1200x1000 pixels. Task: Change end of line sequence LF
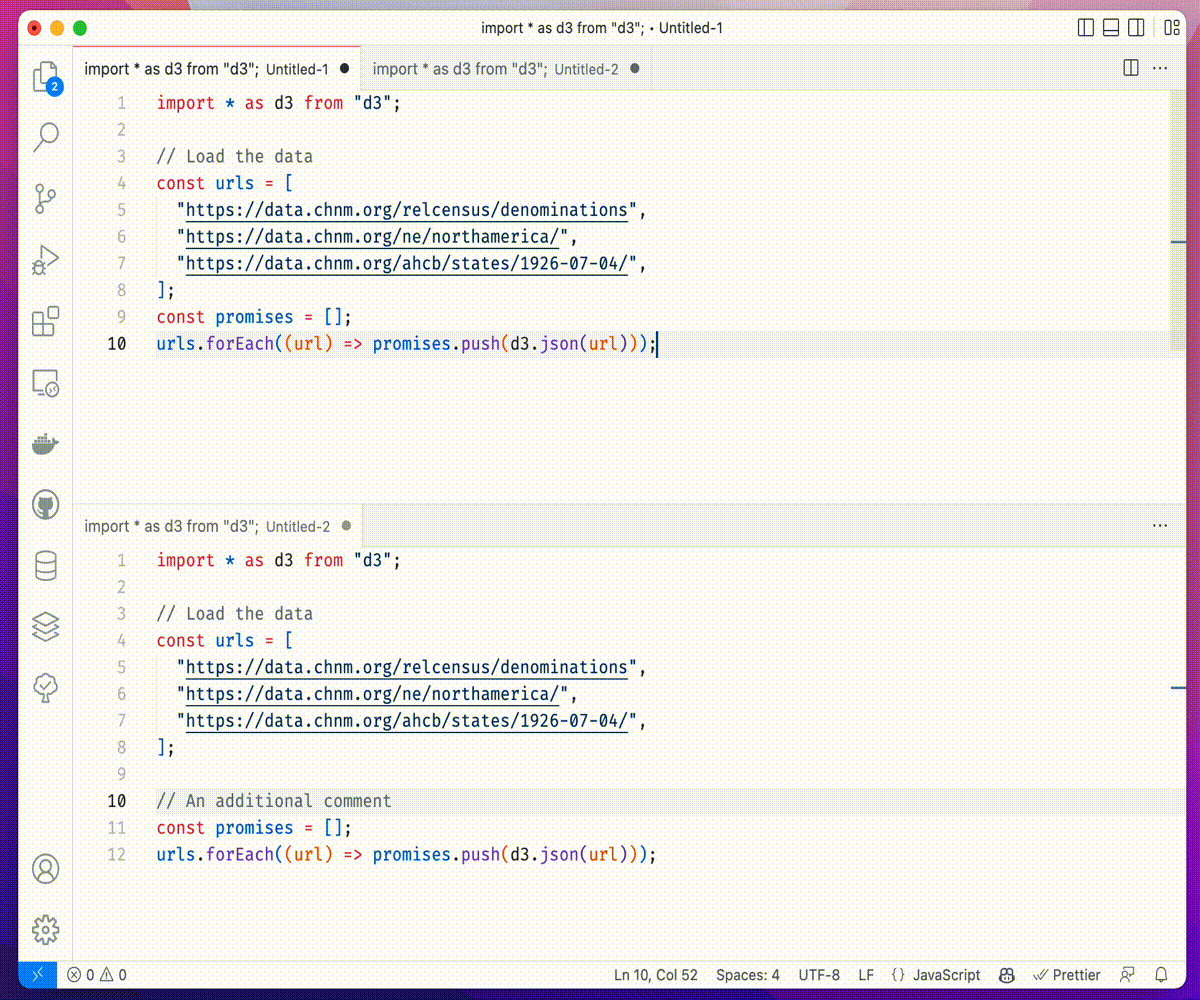(x=866, y=975)
